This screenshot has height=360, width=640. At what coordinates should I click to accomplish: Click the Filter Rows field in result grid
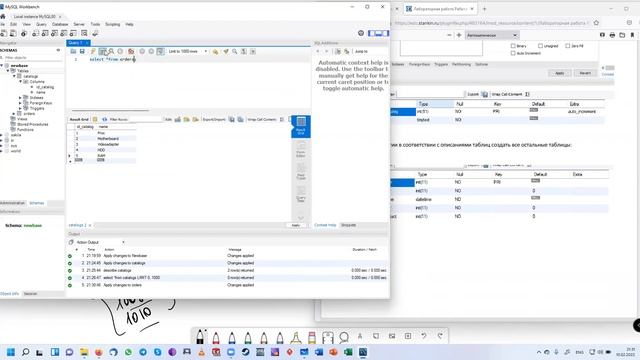click(x=145, y=119)
